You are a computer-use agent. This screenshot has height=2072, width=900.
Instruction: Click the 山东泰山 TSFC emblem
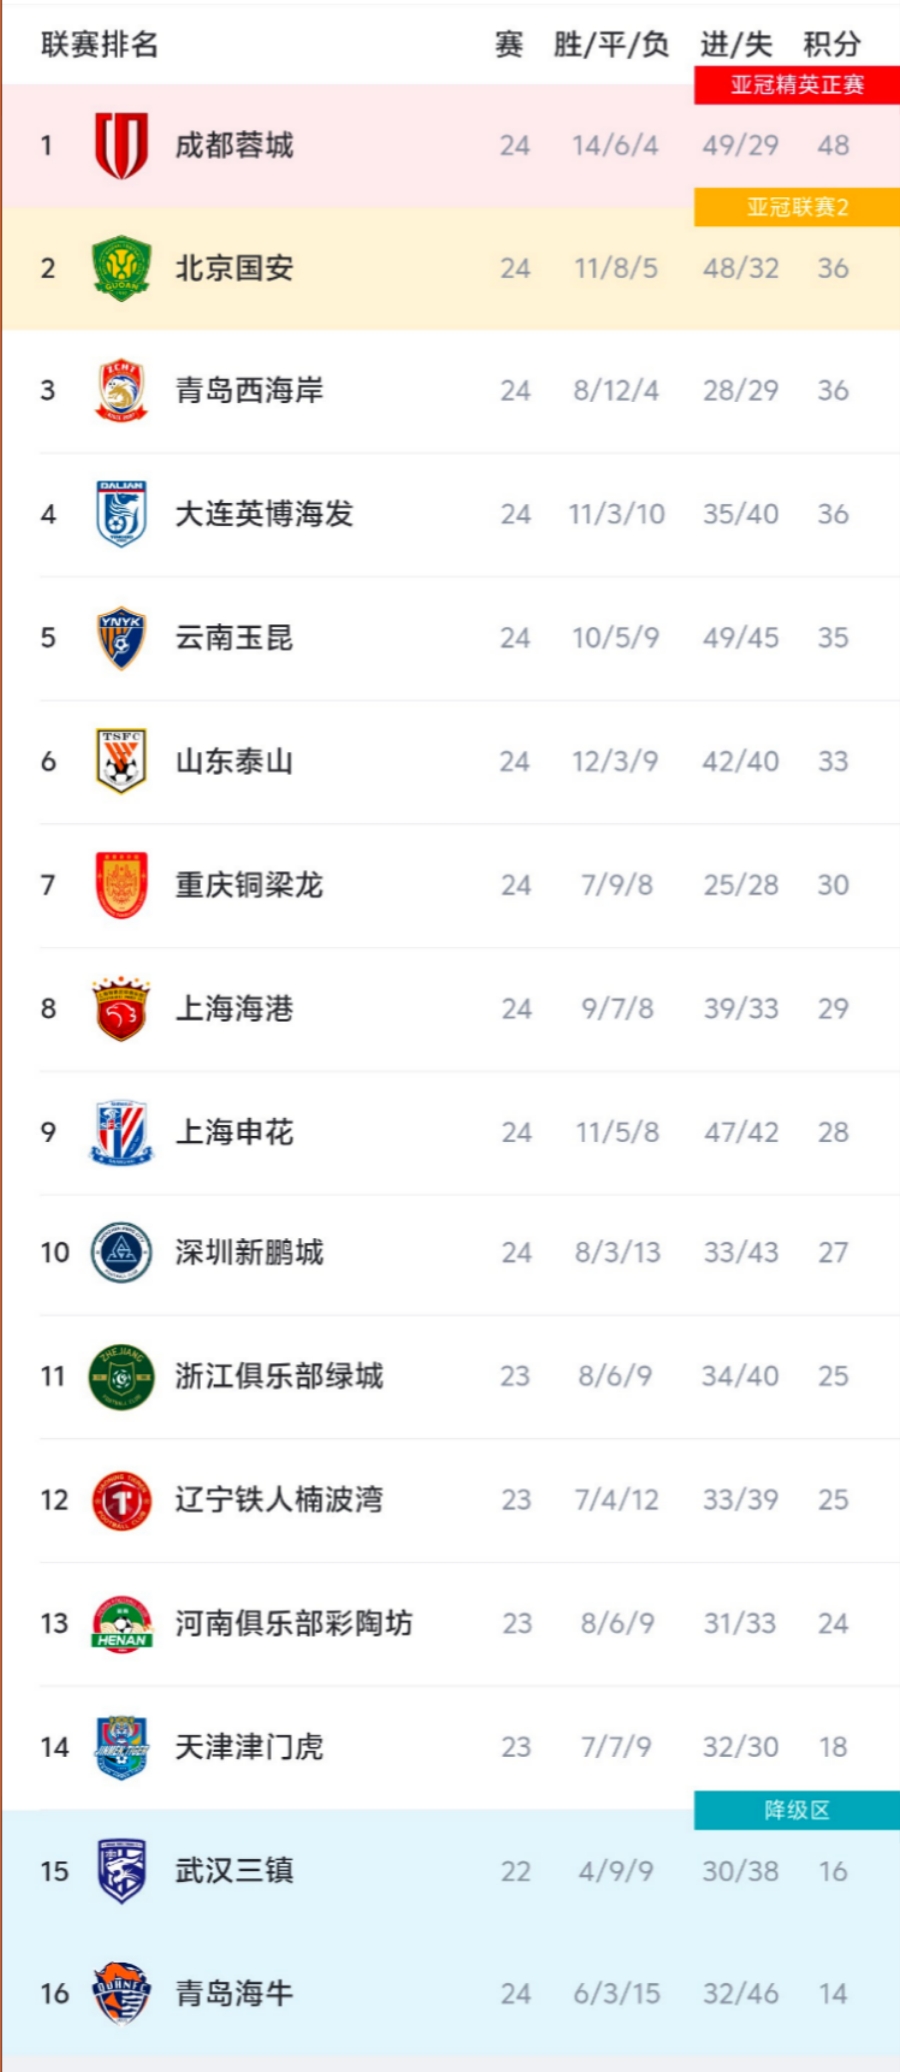(121, 761)
